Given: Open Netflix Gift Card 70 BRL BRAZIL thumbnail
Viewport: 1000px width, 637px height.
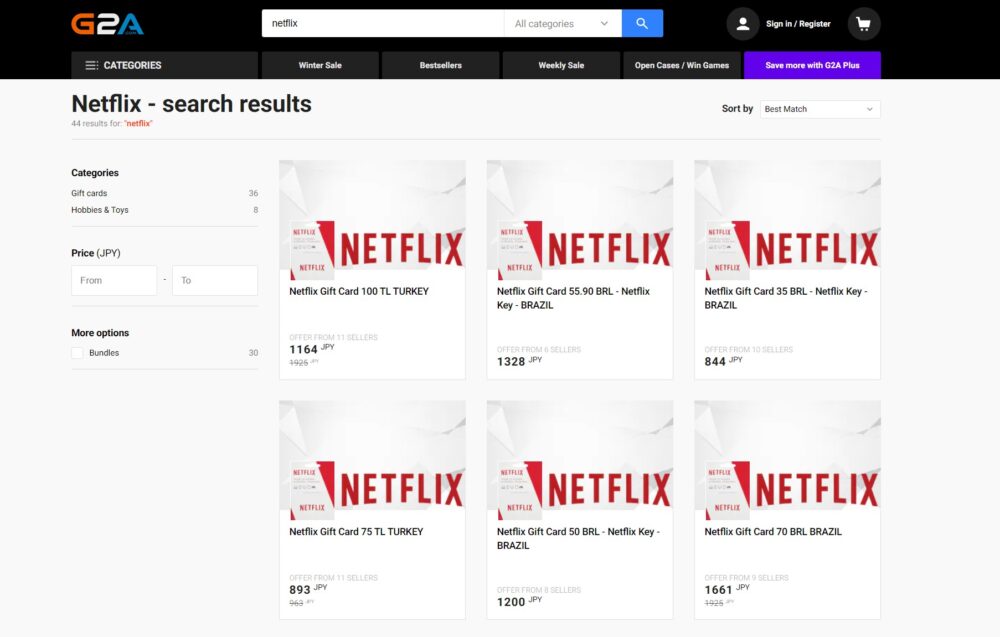Looking at the screenshot, I should (x=788, y=461).
